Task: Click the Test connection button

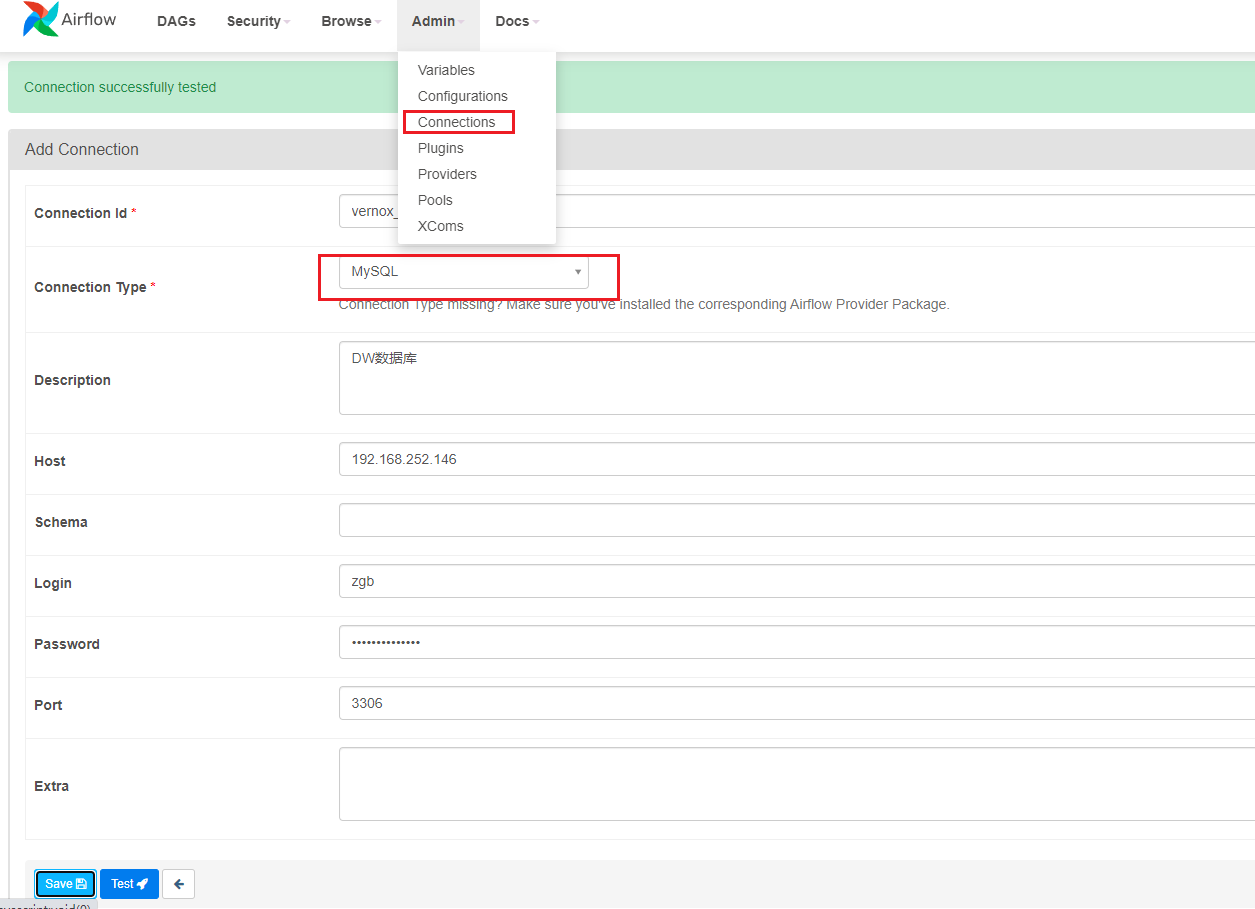Action: tap(129, 884)
